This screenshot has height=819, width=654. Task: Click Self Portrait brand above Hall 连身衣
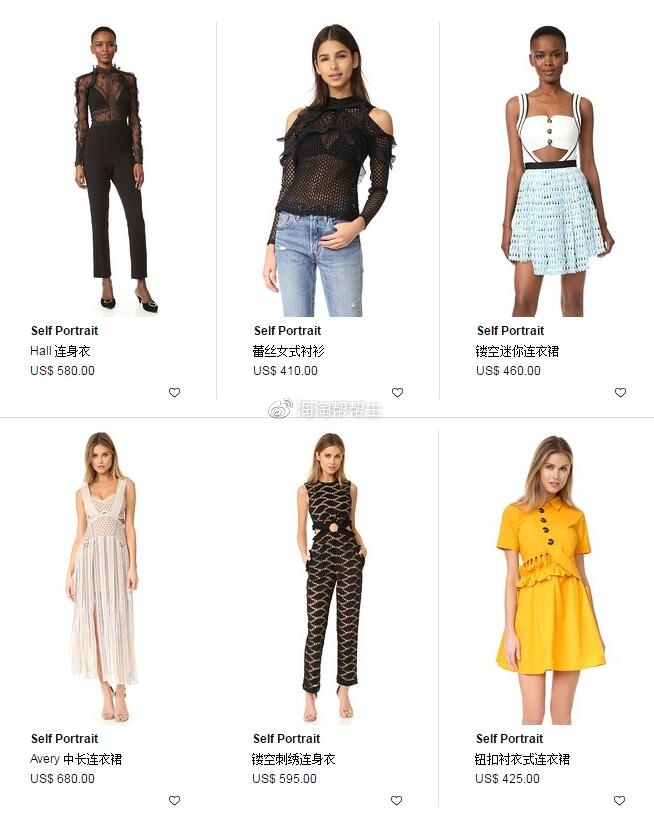click(64, 331)
